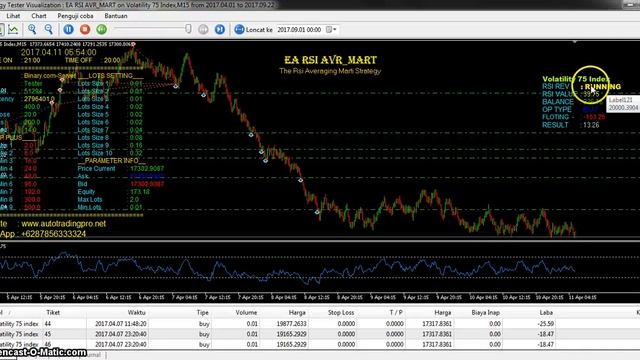Viewport: 640px width, 360px height.
Task: Click the 11 Apr 04:15 time axis label
Action: (582, 297)
